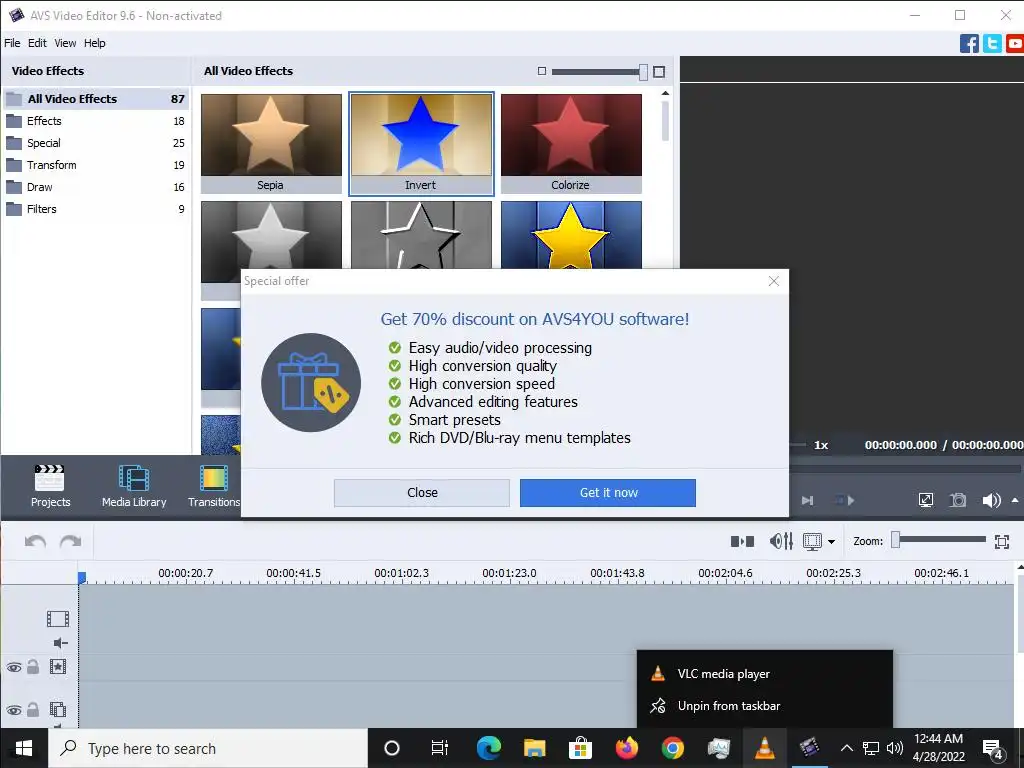The height and width of the screenshot is (768, 1024).
Task: Open the storyboard view dropdown arrow
Action: pyautogui.click(x=831, y=541)
